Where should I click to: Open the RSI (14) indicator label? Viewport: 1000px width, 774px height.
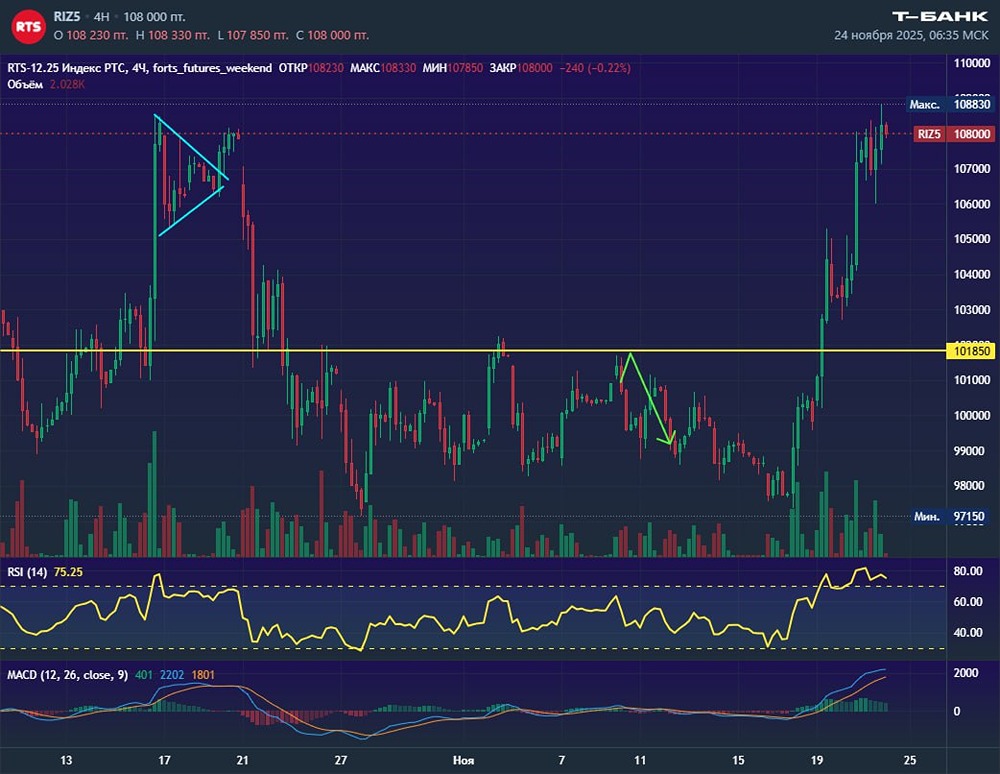pyautogui.click(x=27, y=571)
